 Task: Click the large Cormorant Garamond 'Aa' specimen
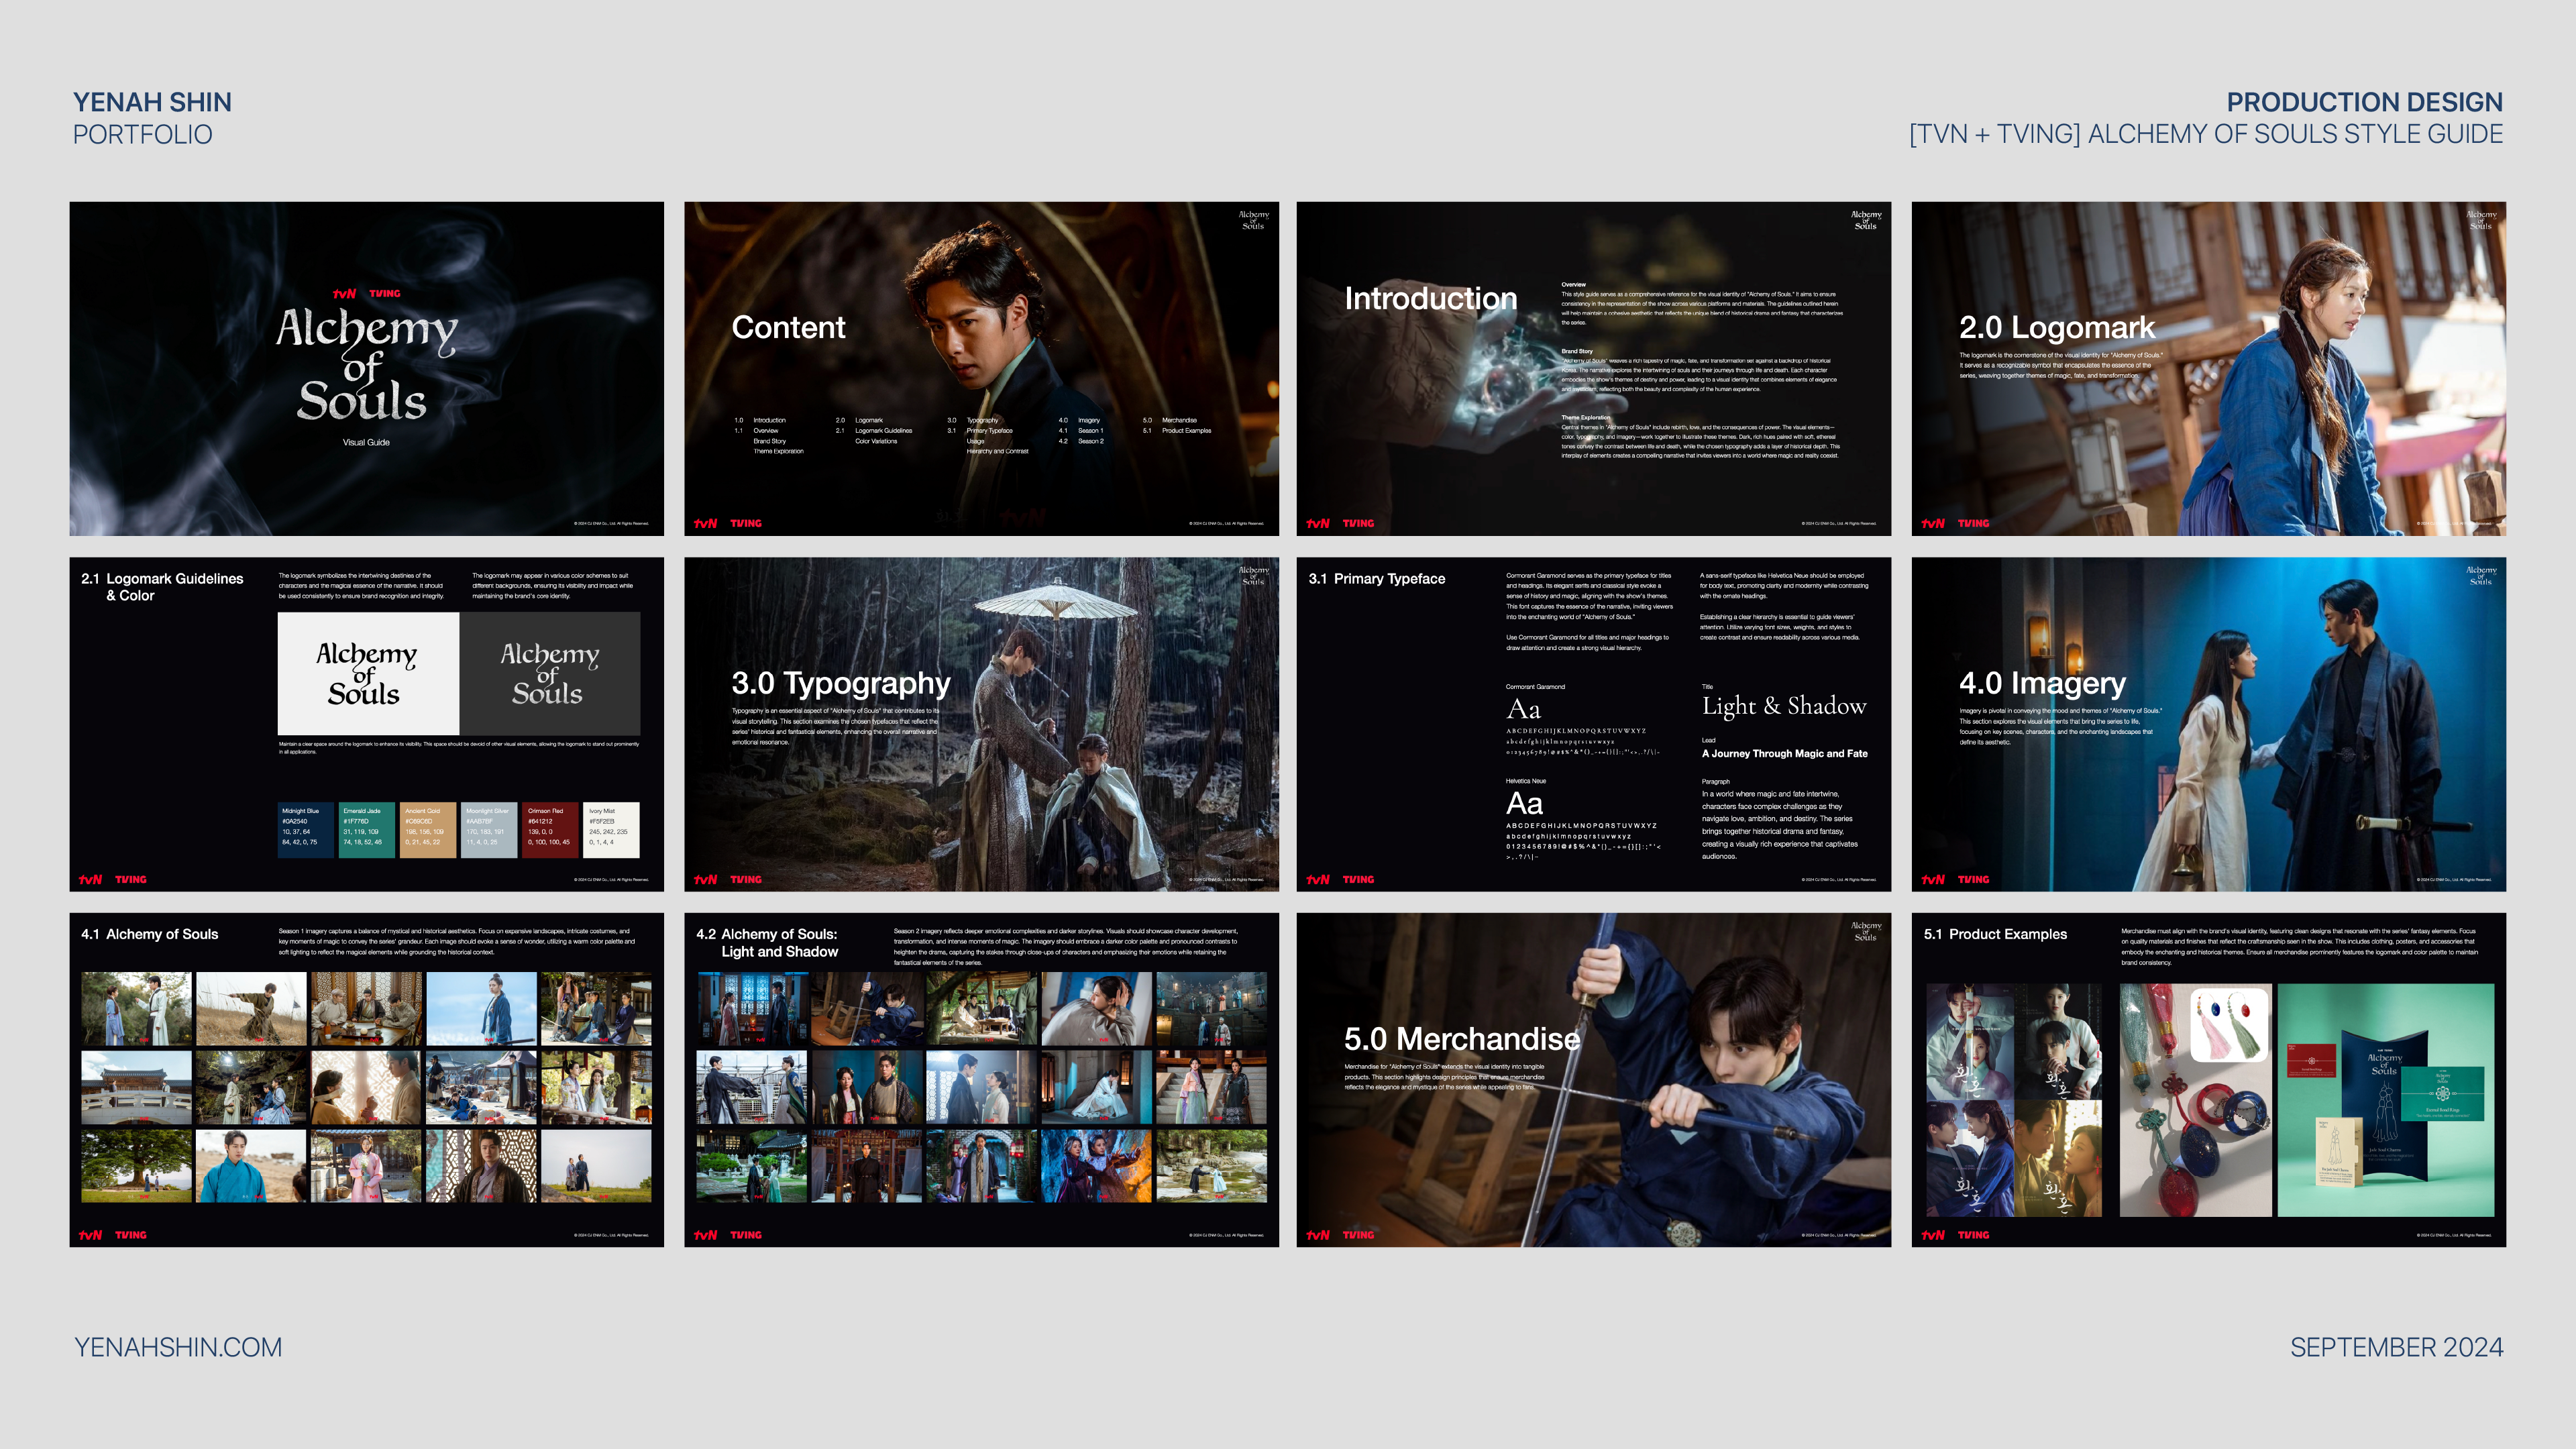click(x=1524, y=709)
